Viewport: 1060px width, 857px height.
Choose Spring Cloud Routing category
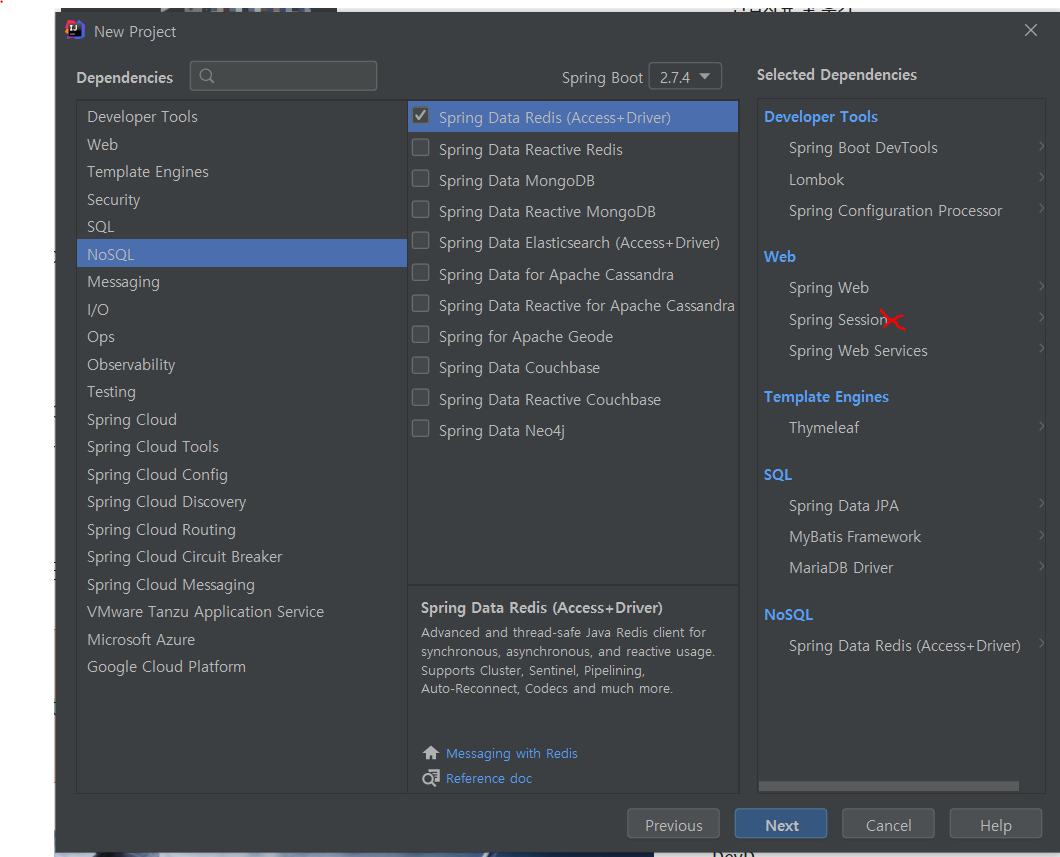241,529
